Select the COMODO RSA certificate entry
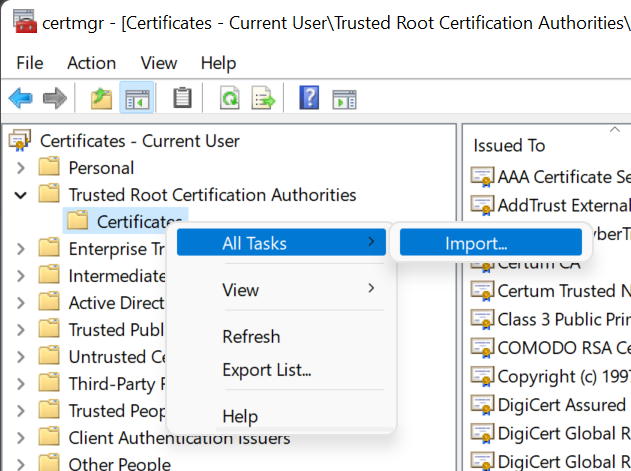Screen dimensions: 631x471 tap(563, 348)
